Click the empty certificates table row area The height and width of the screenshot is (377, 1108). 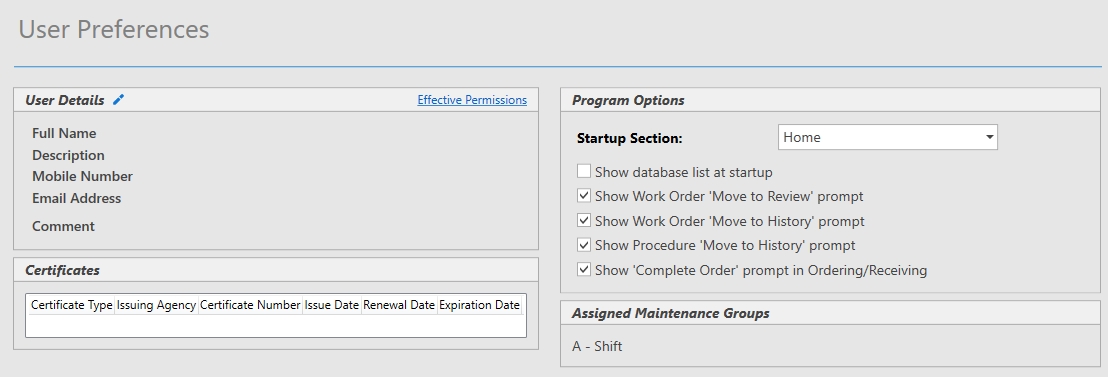[x=276, y=325]
